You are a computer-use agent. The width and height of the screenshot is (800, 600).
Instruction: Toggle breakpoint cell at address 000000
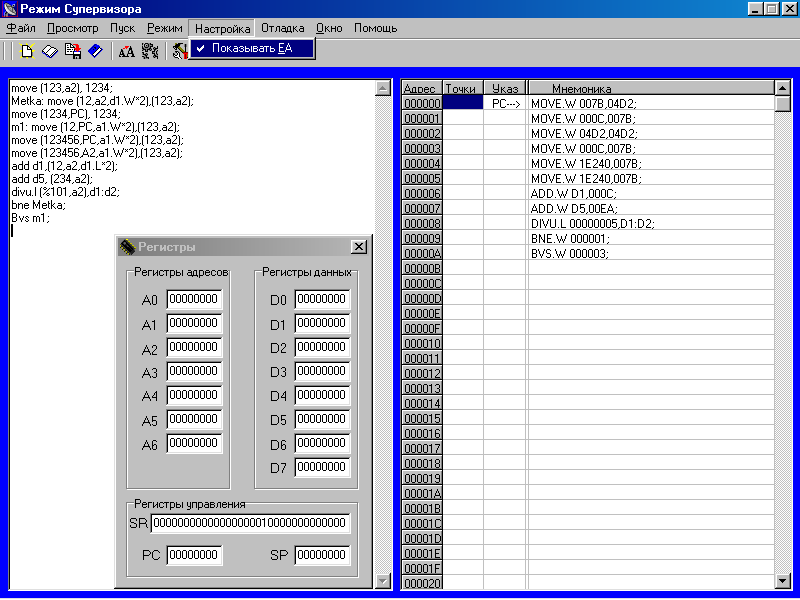pos(462,103)
